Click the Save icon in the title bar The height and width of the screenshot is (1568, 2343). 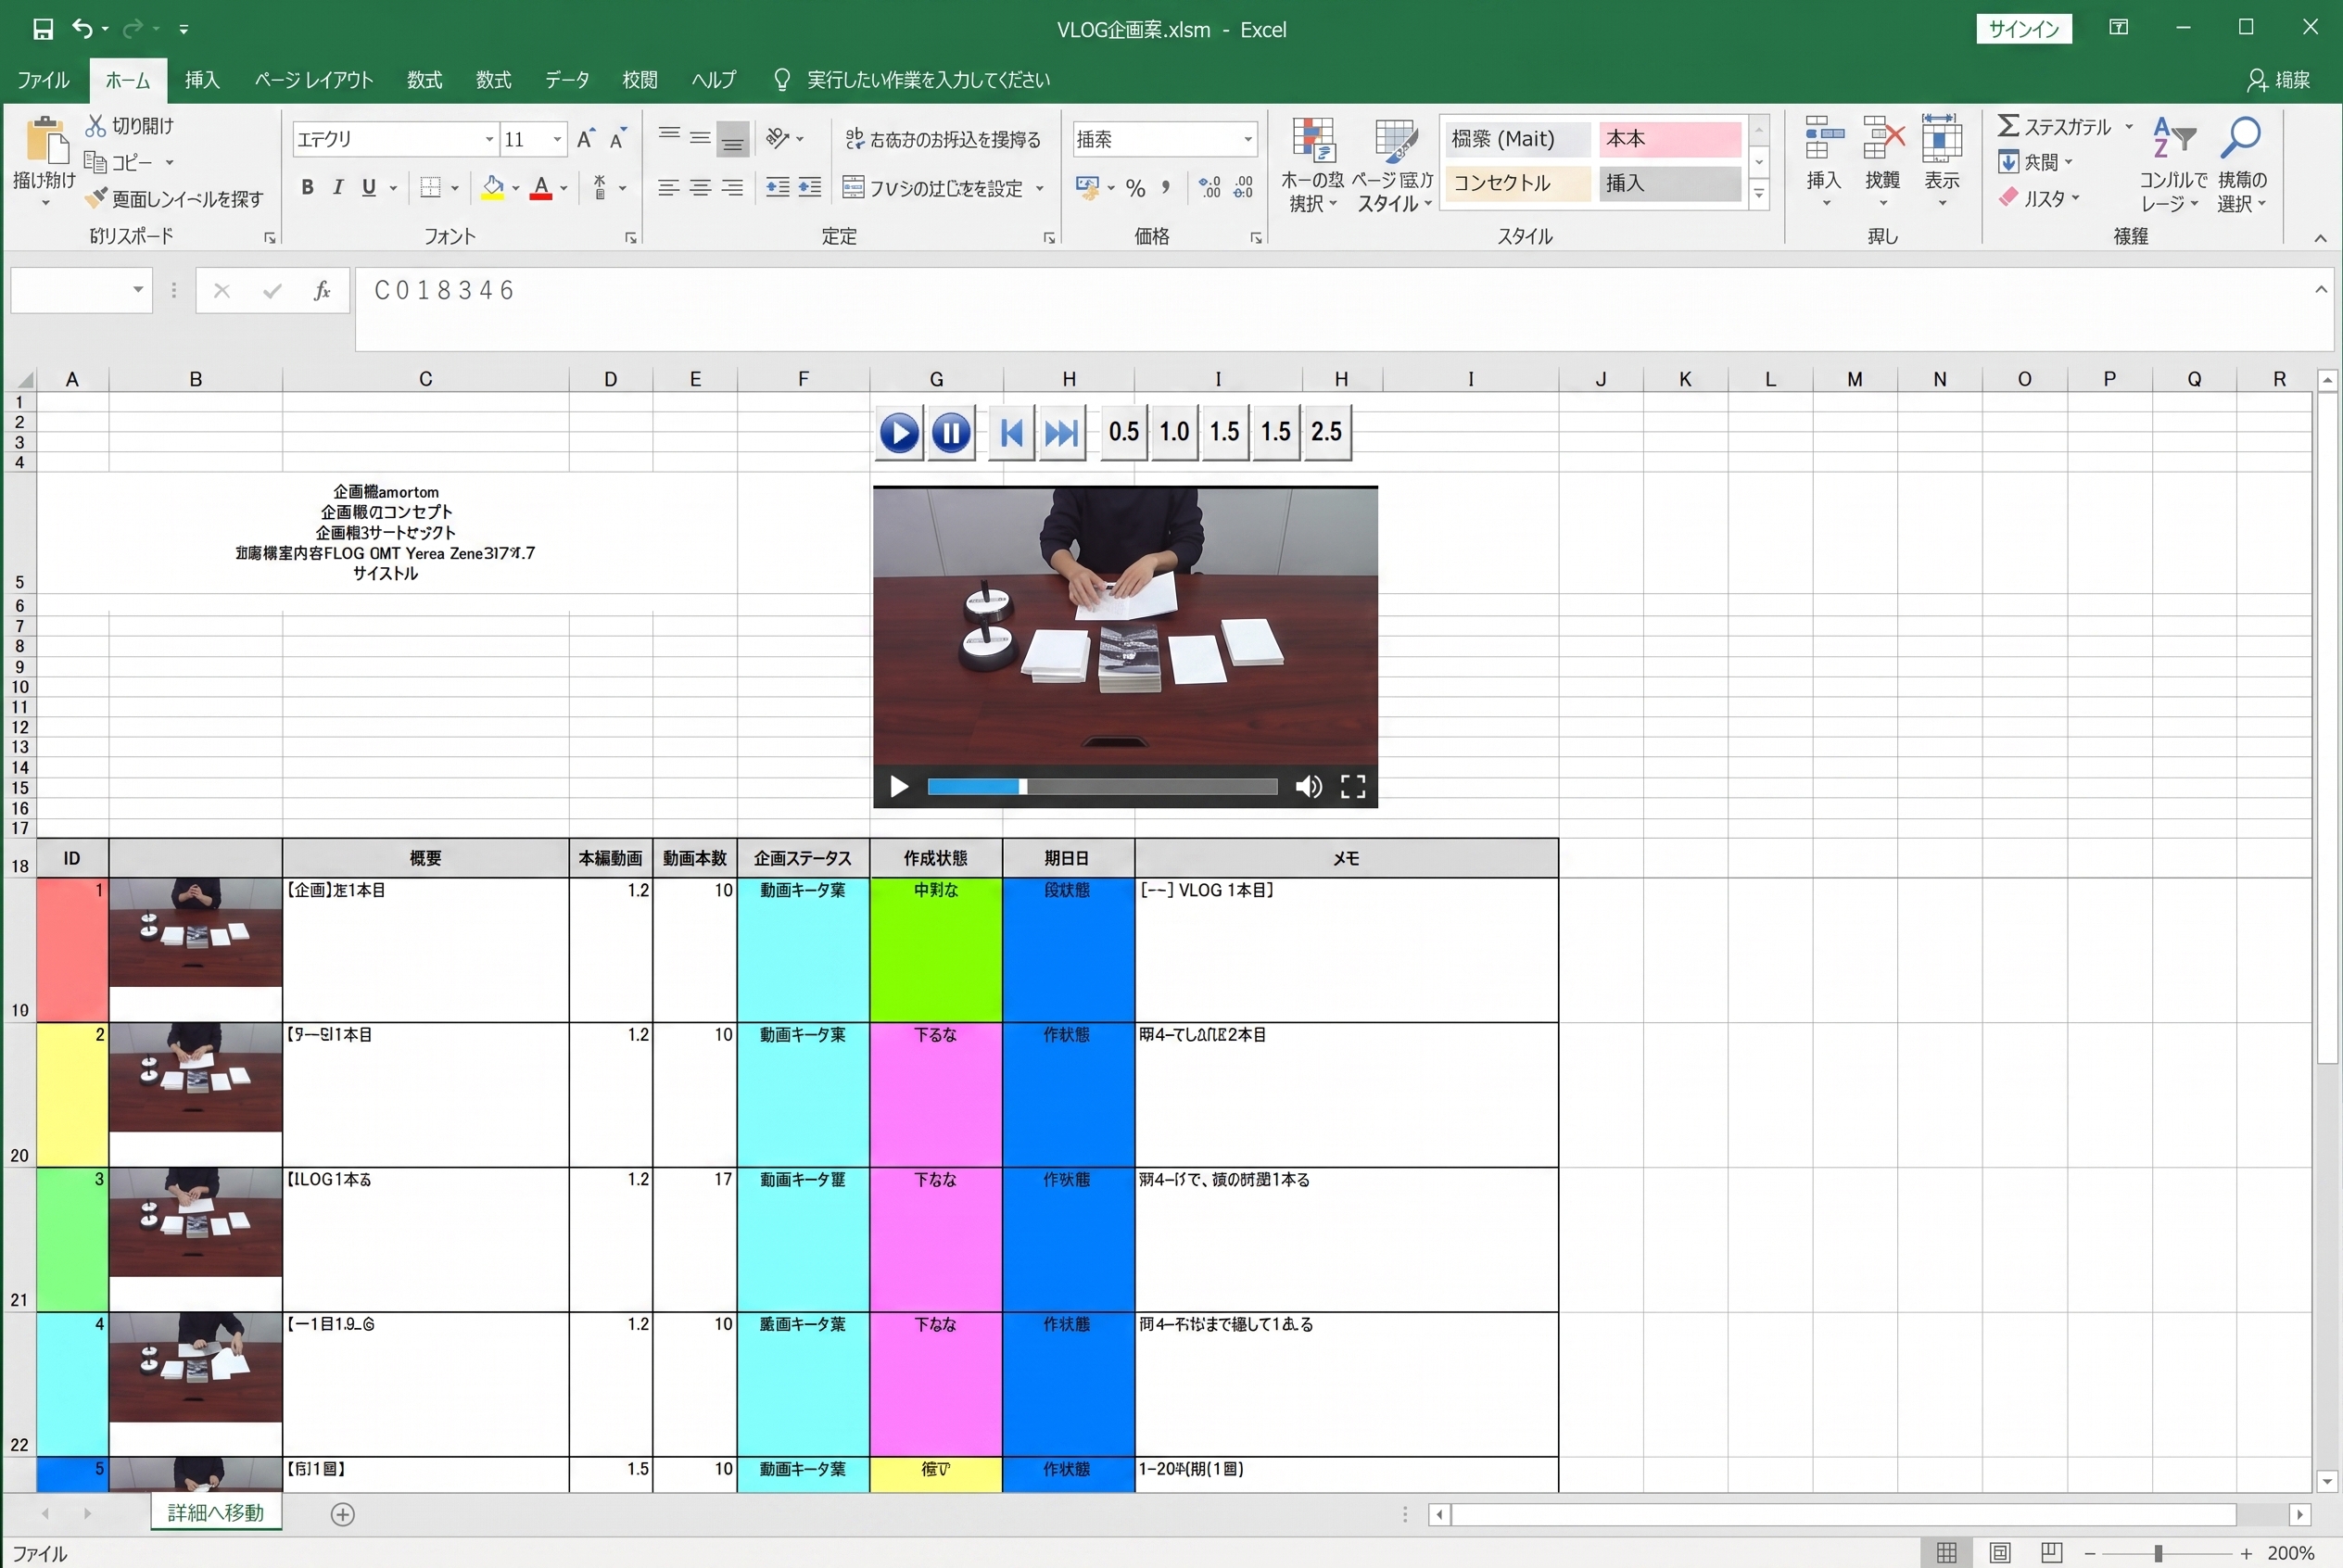click(x=43, y=29)
